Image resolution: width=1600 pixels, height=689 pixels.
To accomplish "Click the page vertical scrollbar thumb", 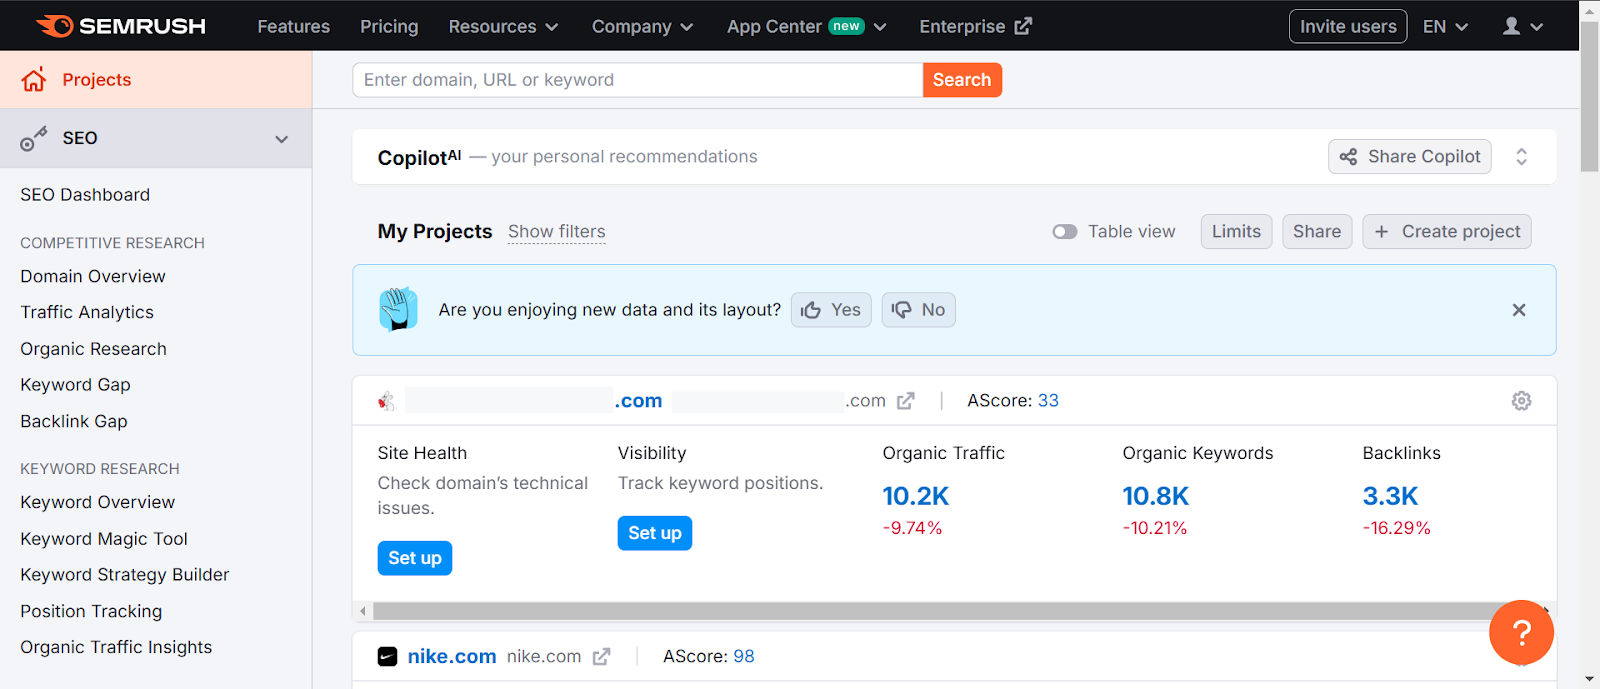I will (1589, 95).
